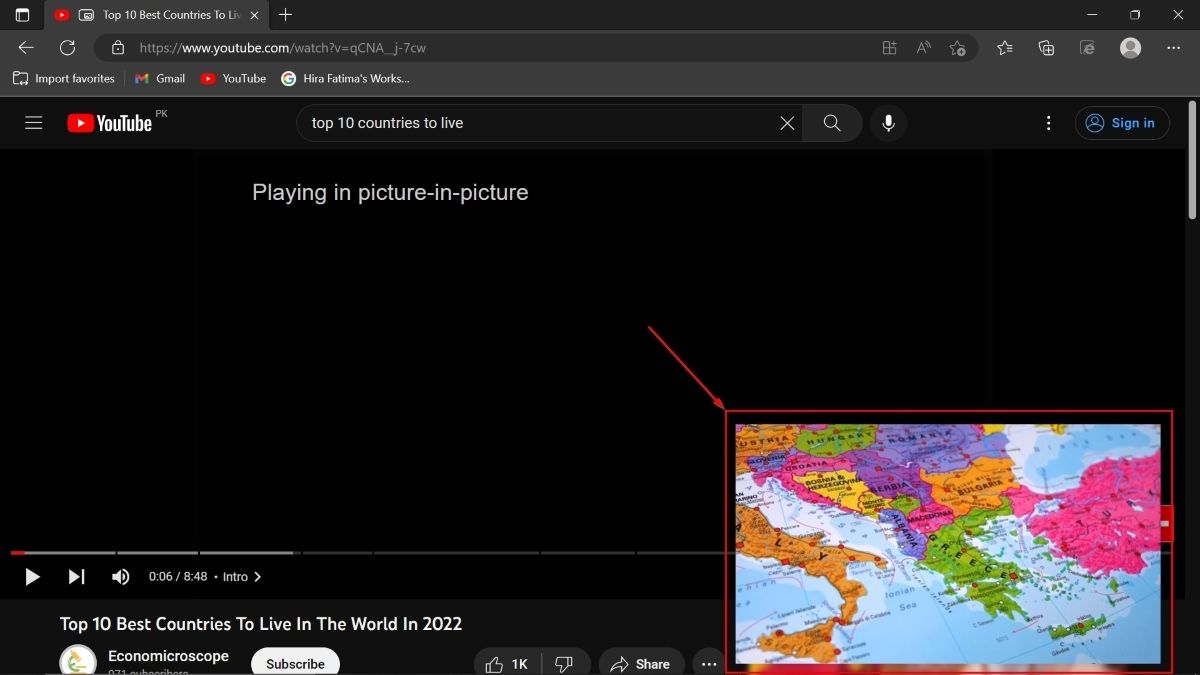The image size is (1200, 675).
Task: Start a voice search with the microphone icon
Action: coord(888,123)
